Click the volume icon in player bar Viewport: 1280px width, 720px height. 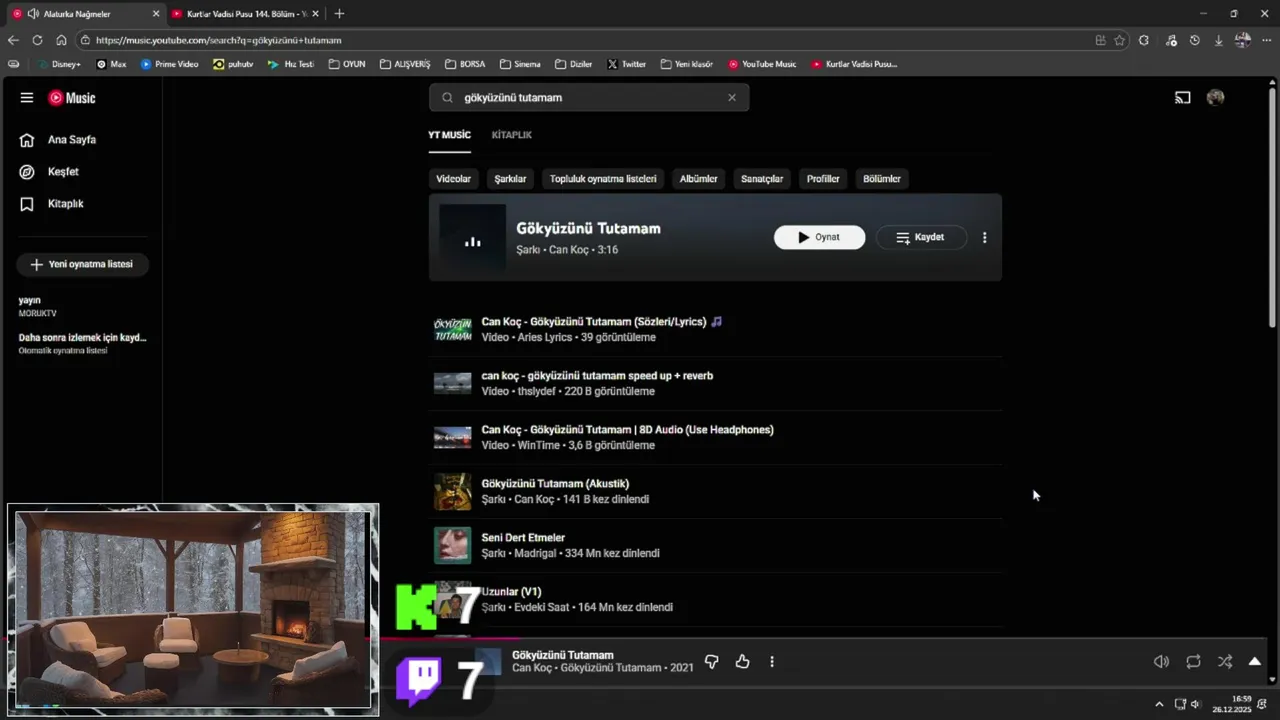click(1162, 662)
